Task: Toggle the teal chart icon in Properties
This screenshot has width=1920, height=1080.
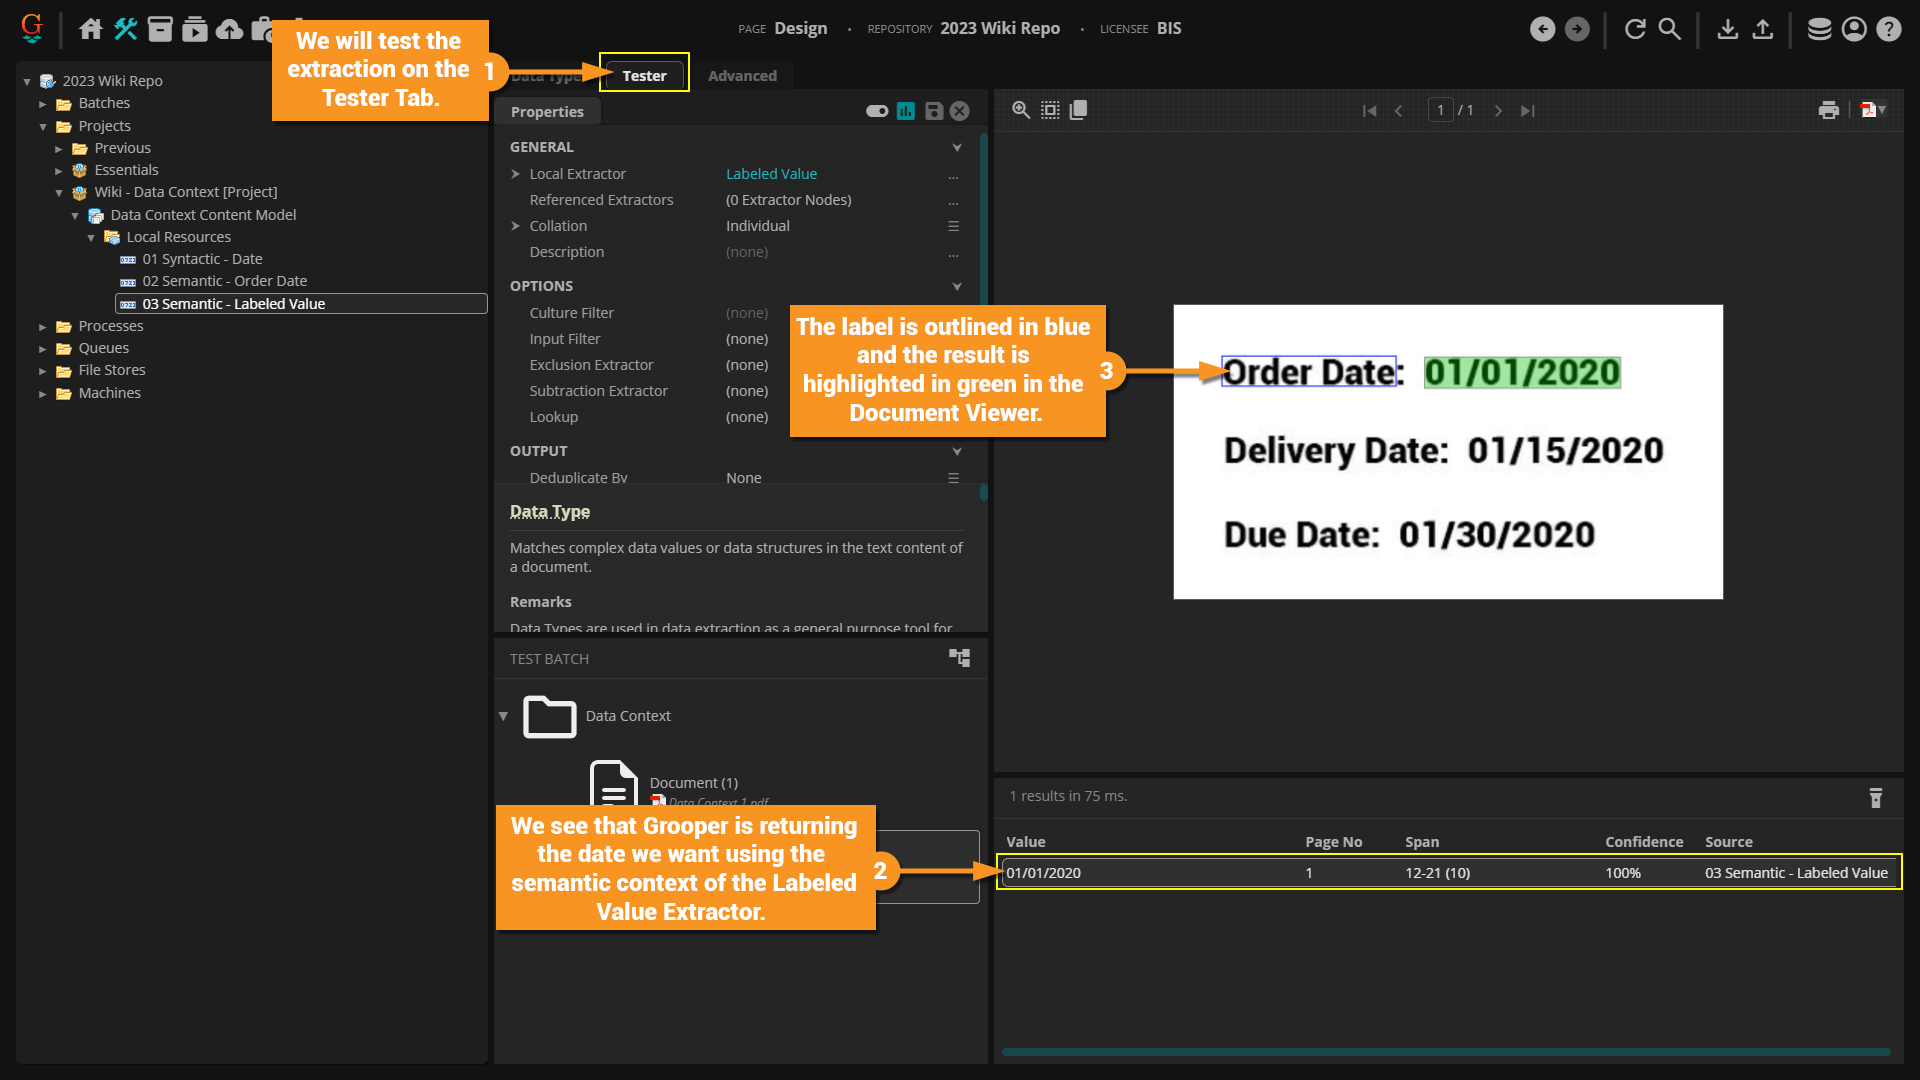Action: point(906,111)
